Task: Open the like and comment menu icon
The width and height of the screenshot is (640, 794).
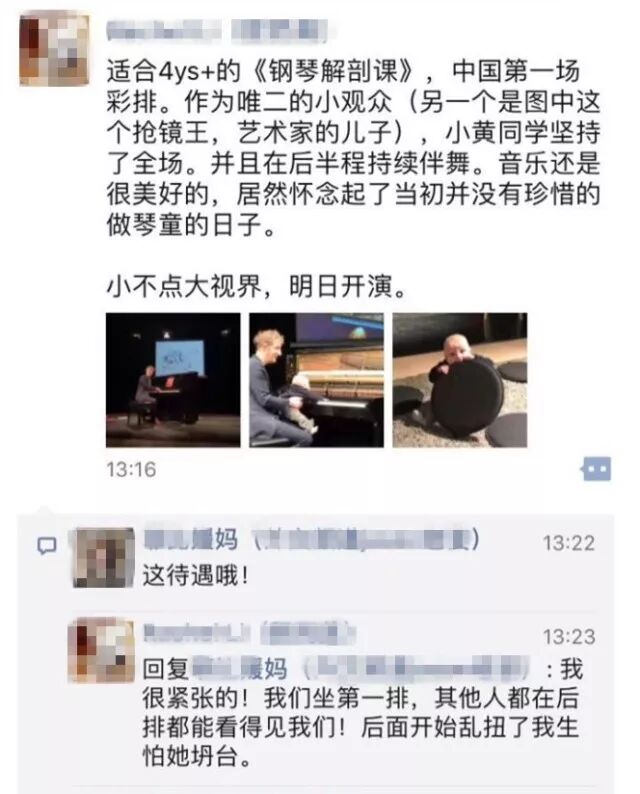Action: pyautogui.click(x=596, y=469)
